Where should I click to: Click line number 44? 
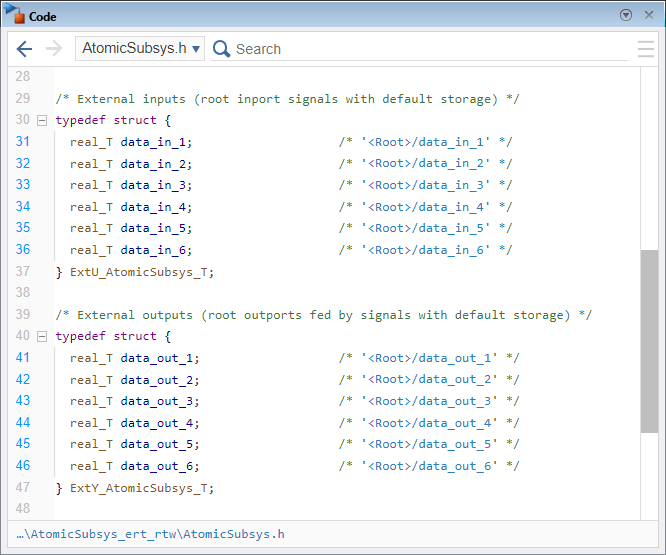pyautogui.click(x=23, y=423)
